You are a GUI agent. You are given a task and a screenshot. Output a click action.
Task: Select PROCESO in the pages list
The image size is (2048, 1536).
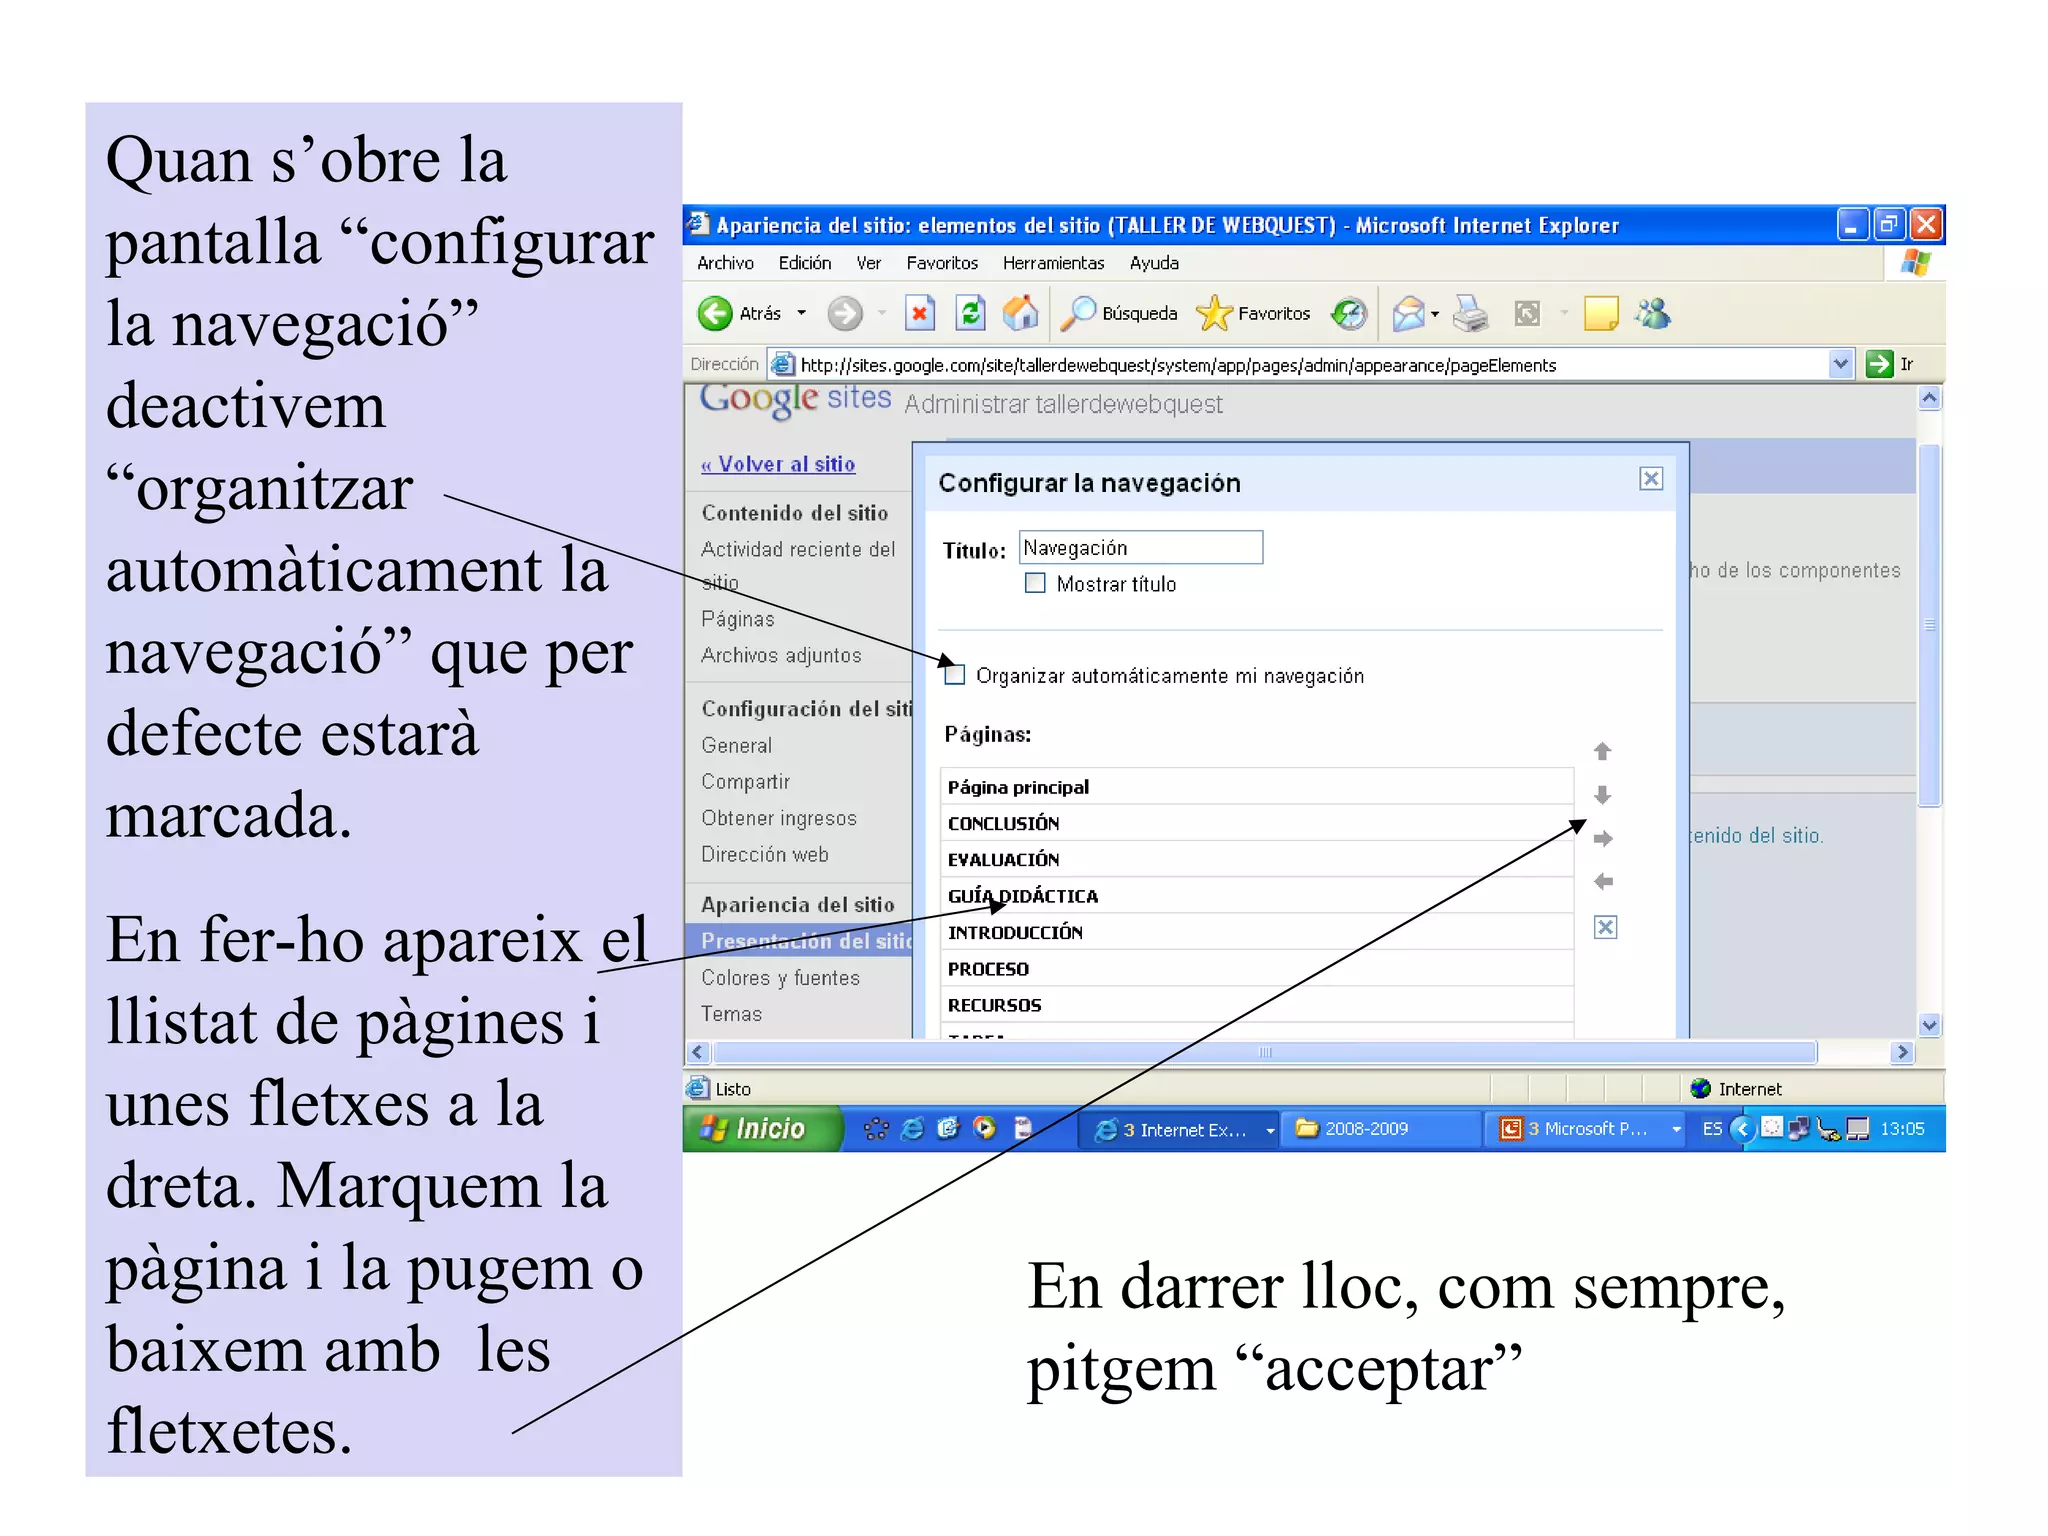click(x=1257, y=968)
